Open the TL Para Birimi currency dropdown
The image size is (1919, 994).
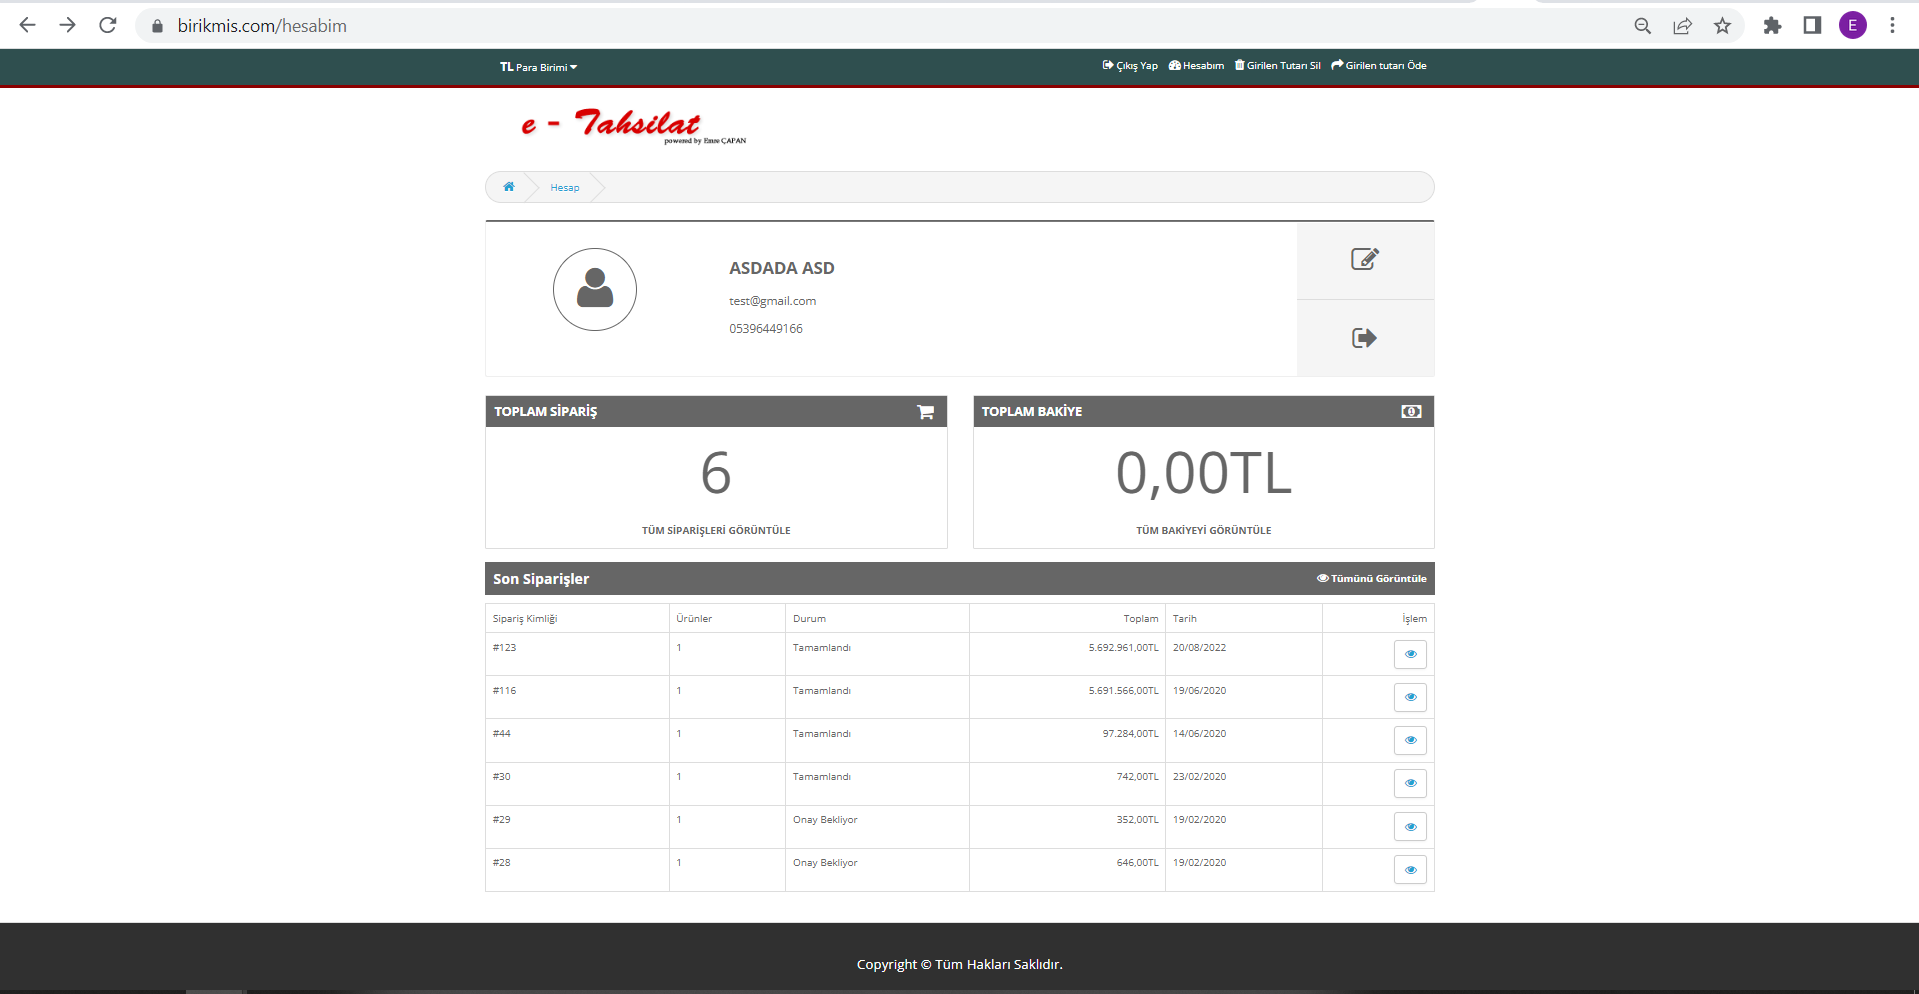tap(538, 67)
